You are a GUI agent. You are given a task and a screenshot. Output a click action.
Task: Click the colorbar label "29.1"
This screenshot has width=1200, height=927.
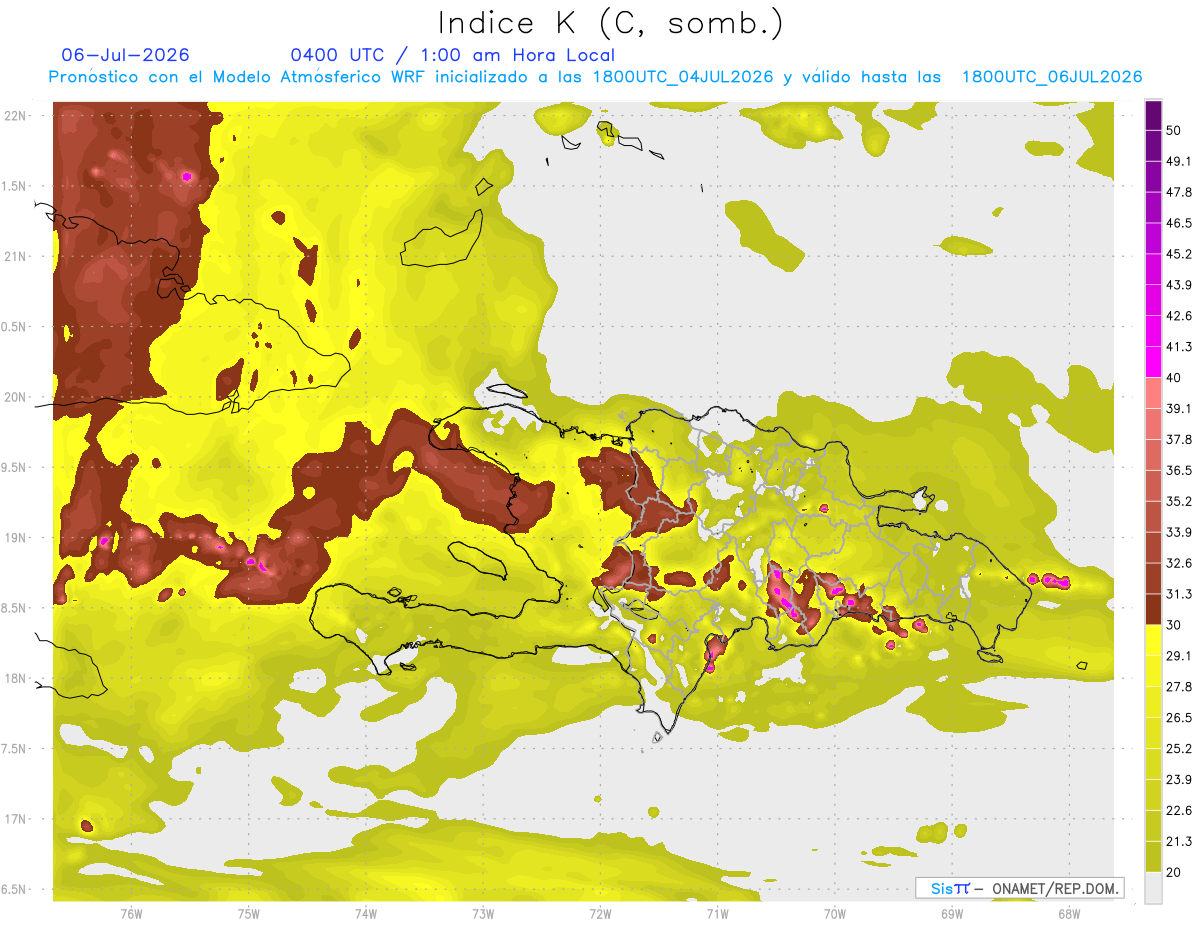click(1179, 655)
